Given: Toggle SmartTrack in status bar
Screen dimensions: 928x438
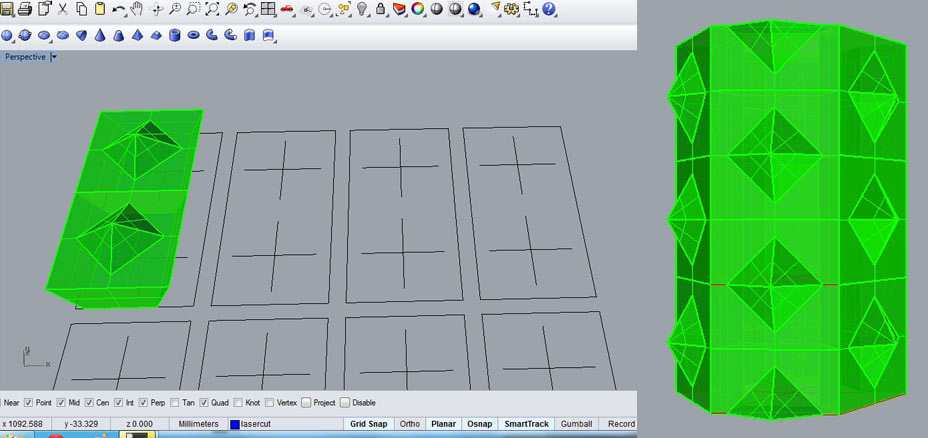Looking at the screenshot, I should coord(526,424).
